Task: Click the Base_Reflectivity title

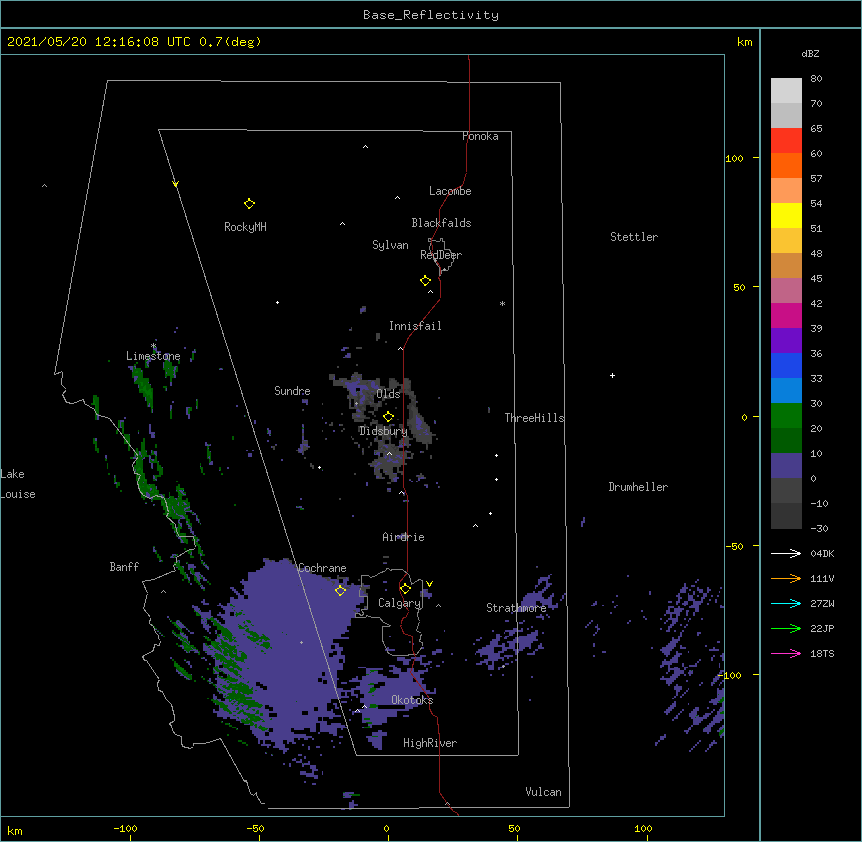Action: (x=431, y=15)
